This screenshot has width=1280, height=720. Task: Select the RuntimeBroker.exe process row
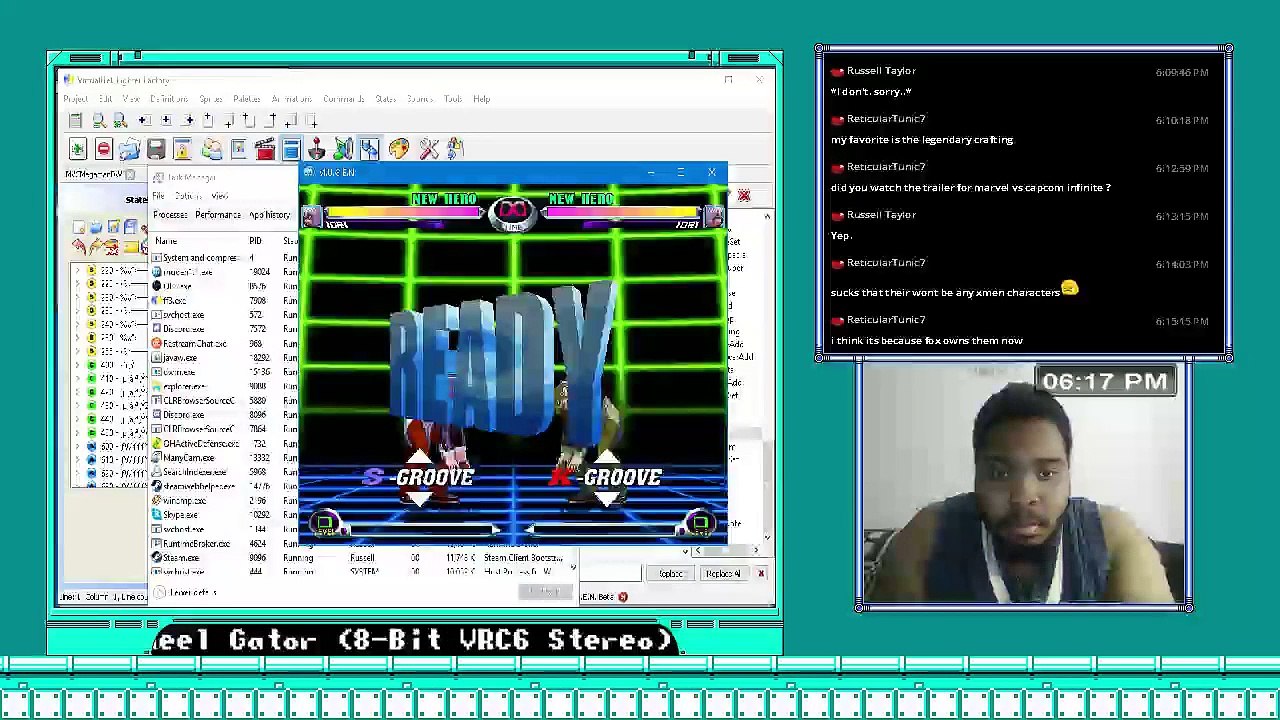click(224, 544)
